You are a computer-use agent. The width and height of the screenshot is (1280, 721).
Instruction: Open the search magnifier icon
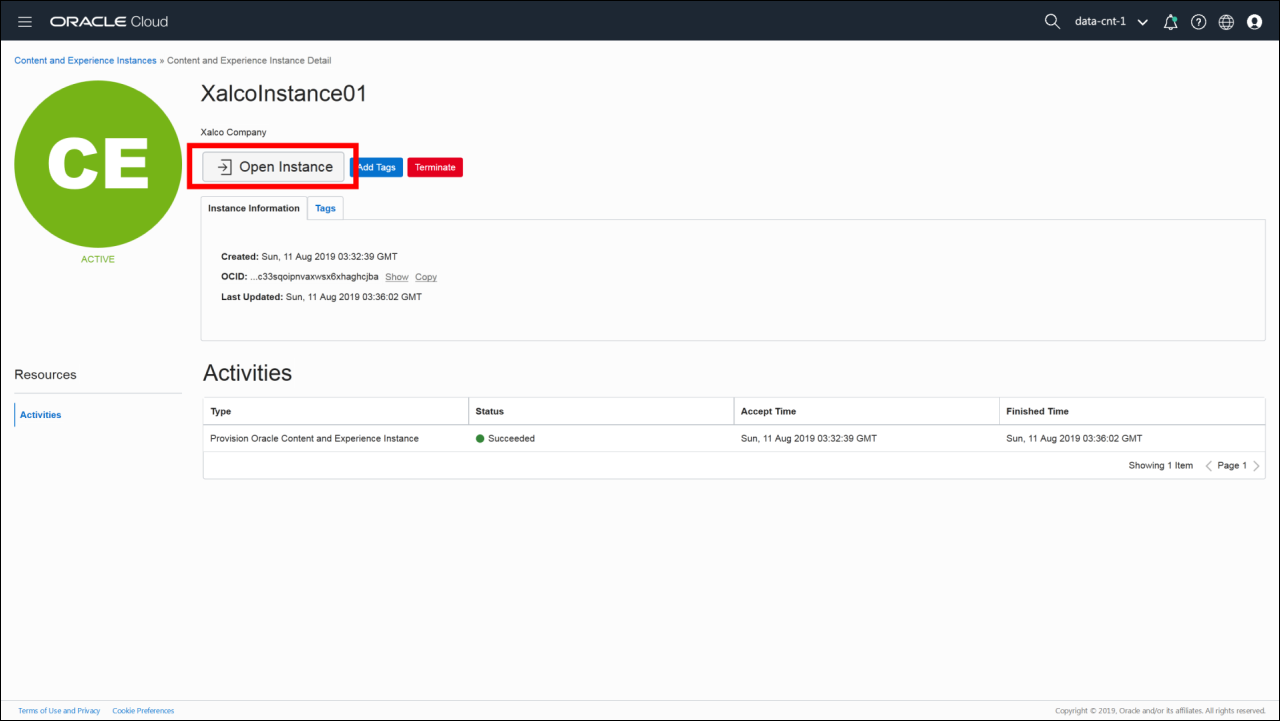pyautogui.click(x=1052, y=21)
